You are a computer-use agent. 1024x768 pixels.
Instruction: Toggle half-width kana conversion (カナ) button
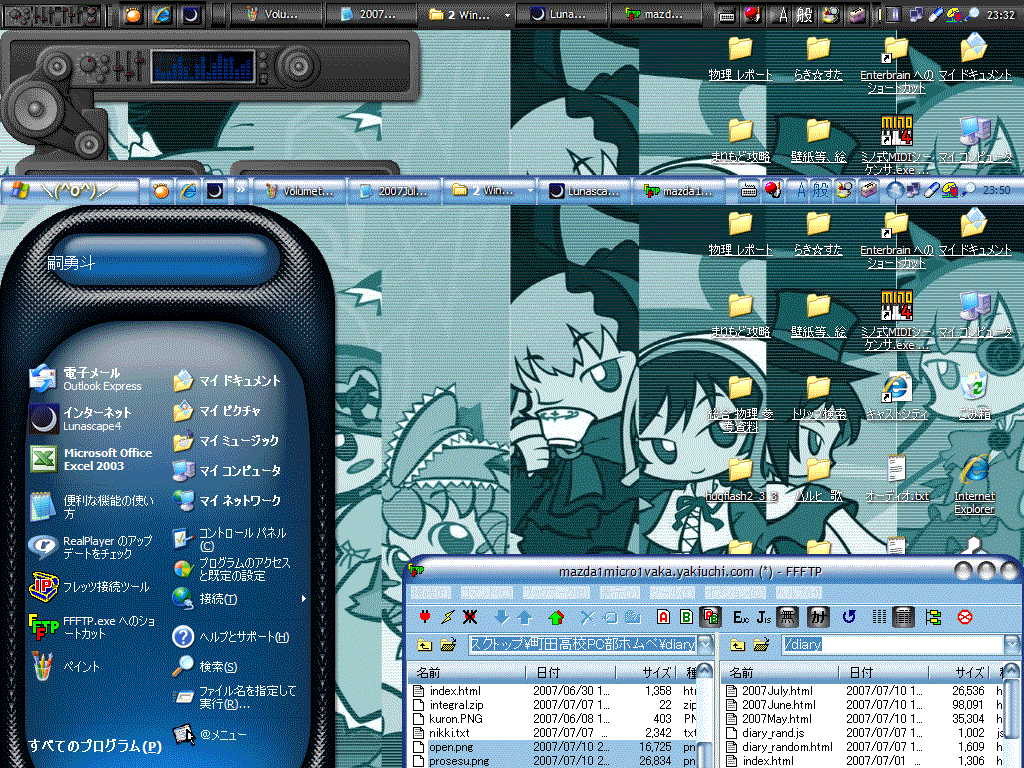818,617
